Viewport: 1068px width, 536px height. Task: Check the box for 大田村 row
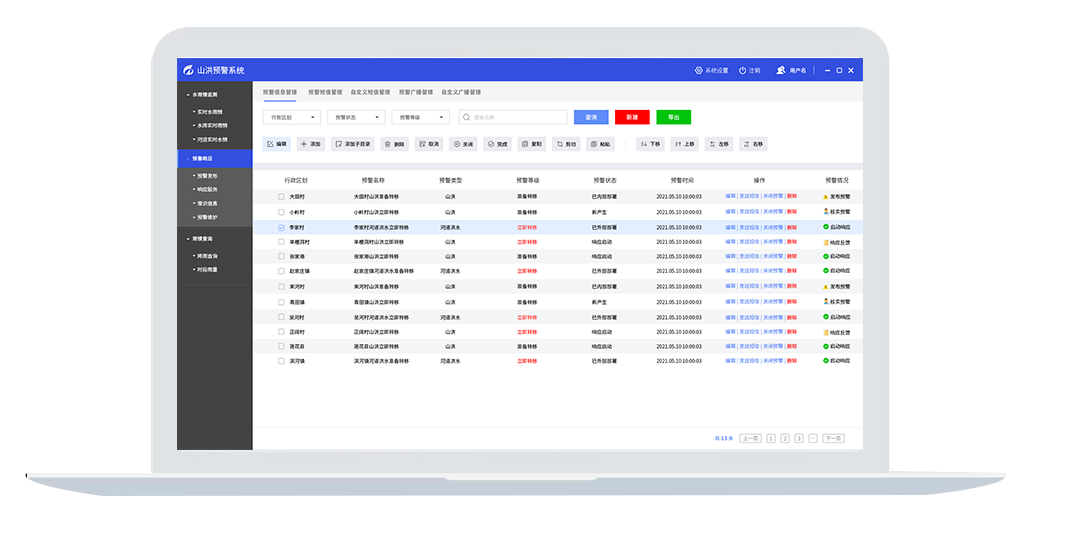[281, 197]
